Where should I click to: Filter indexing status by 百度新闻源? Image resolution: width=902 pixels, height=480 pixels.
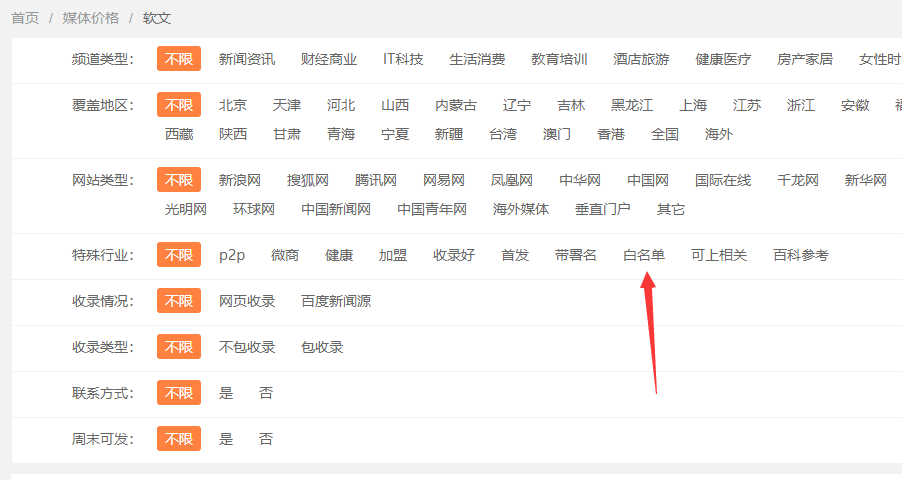pos(336,301)
